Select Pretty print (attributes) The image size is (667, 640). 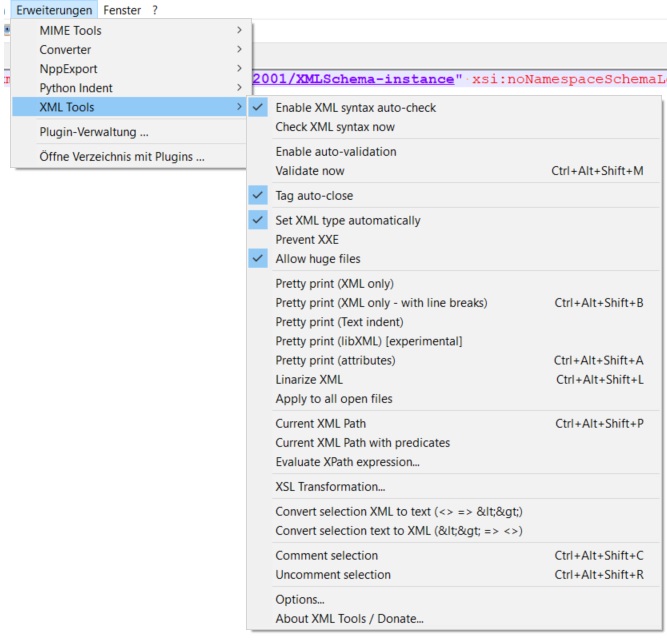(454, 361)
